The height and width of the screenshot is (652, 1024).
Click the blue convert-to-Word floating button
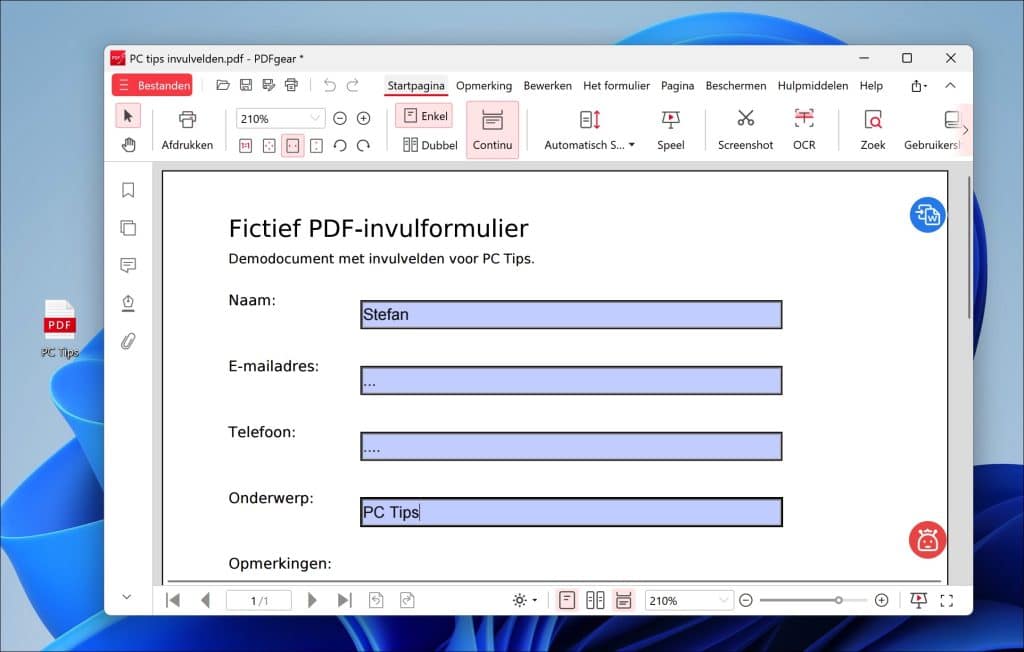click(927, 215)
